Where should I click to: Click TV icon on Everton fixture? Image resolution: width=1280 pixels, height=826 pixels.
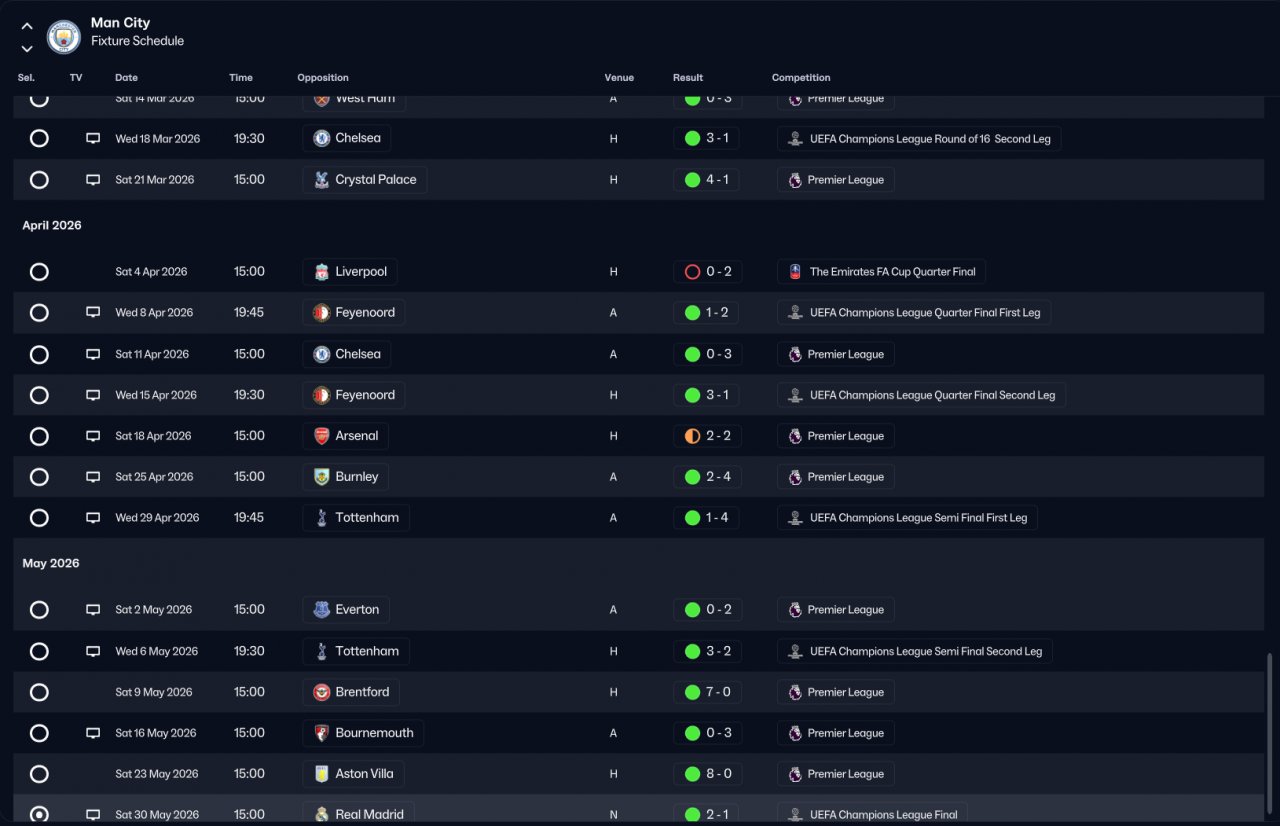[93, 610]
